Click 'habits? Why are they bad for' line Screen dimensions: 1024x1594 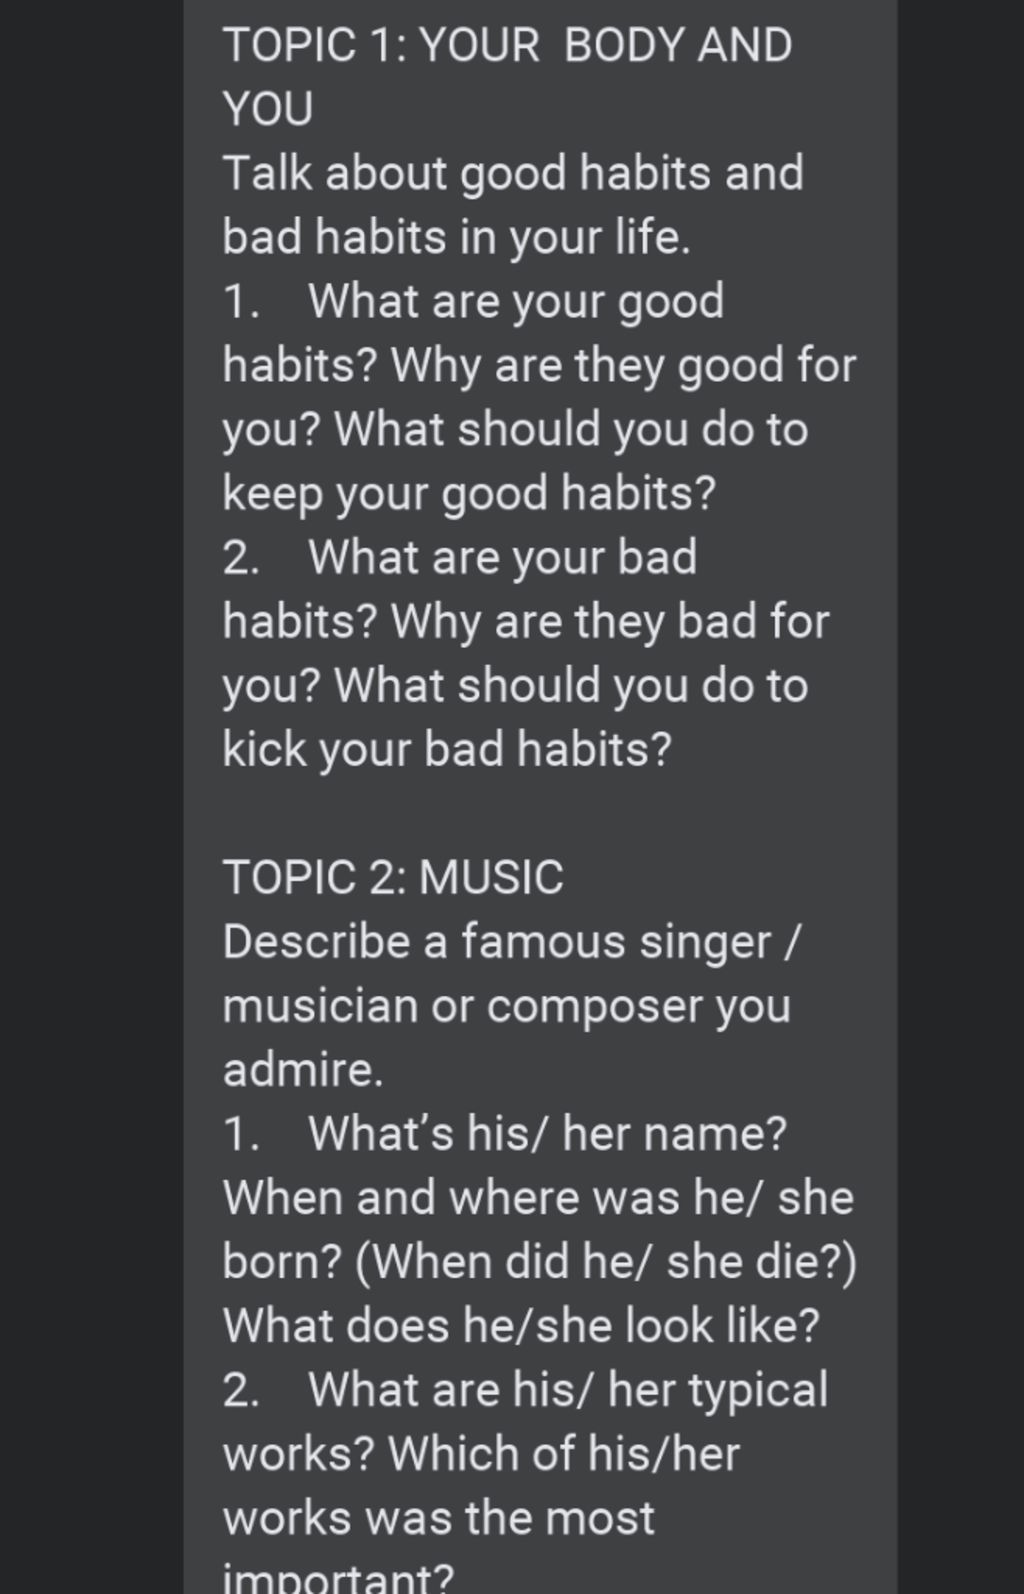point(526,622)
